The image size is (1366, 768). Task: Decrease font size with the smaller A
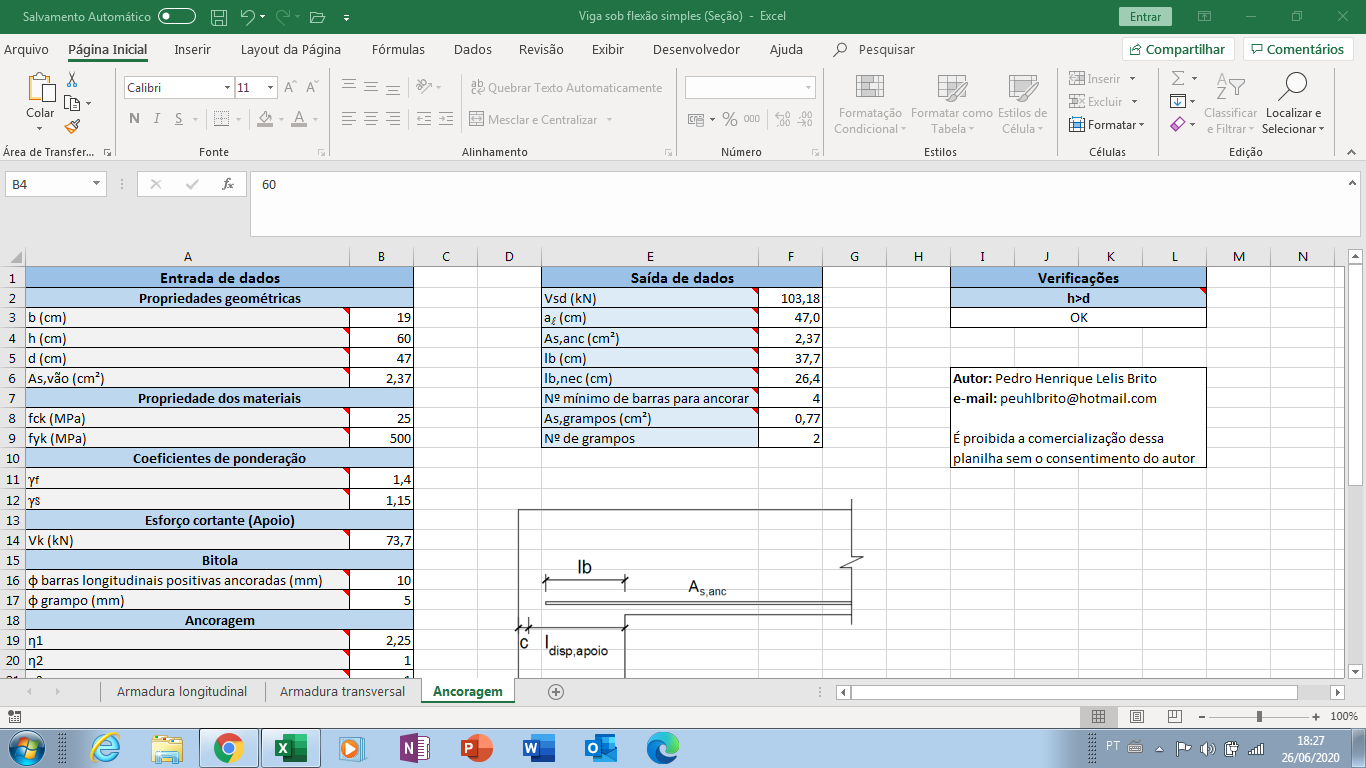pyautogui.click(x=312, y=88)
